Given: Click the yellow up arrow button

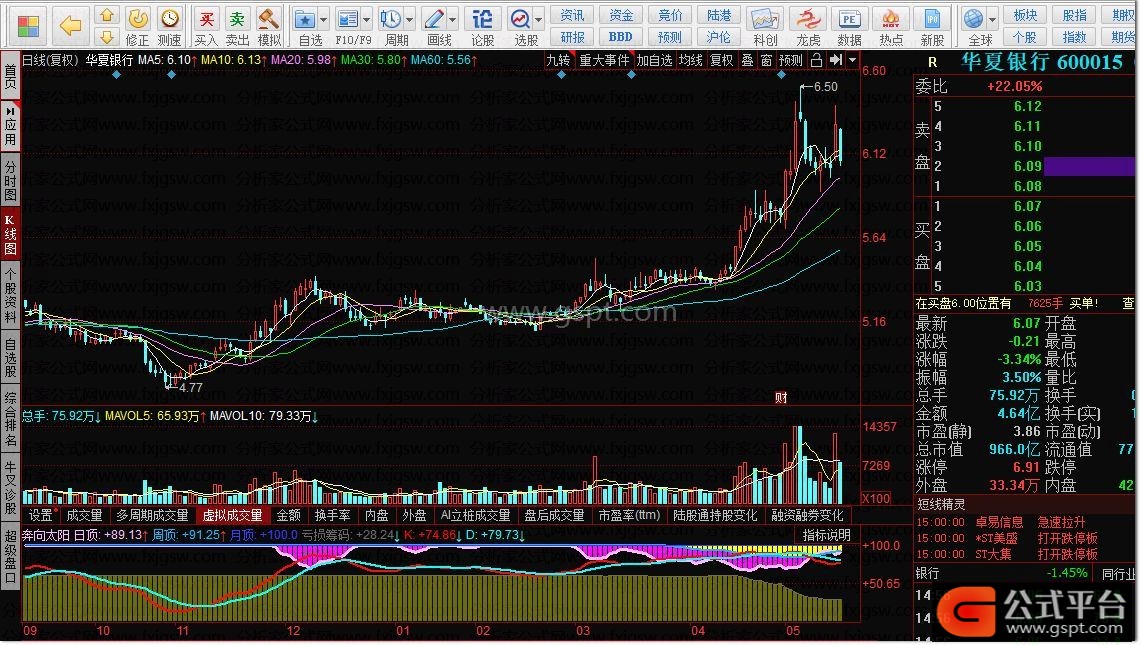Looking at the screenshot, I should coord(107,15).
